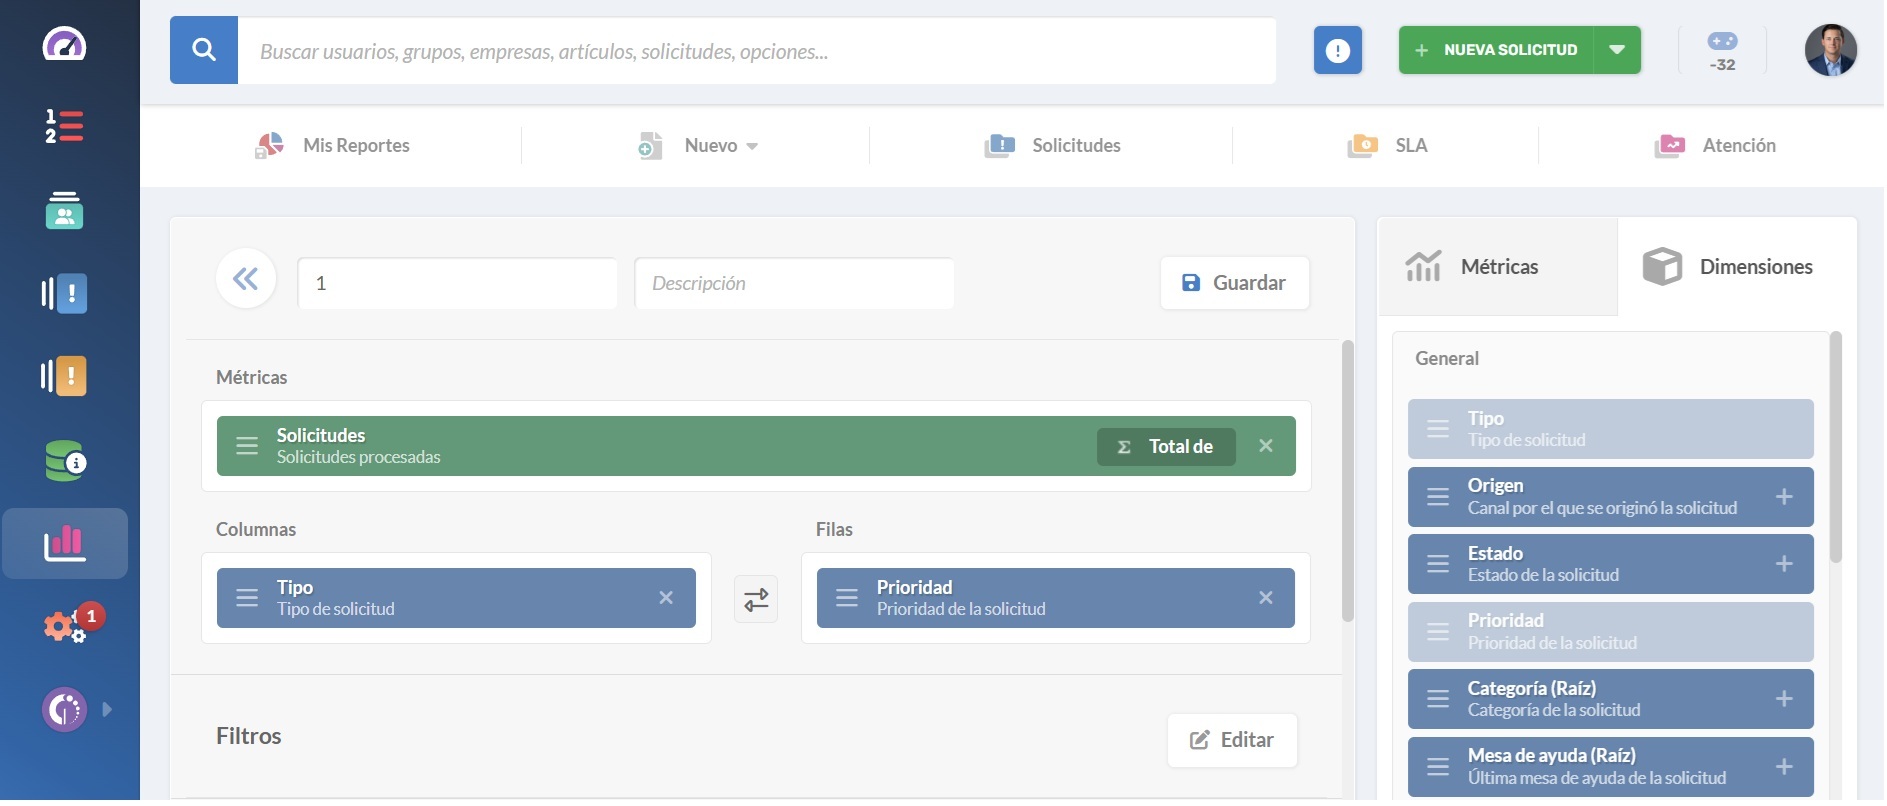This screenshot has width=1887, height=806.
Task: Open the Nuevo dropdown menu
Action: coord(698,146)
